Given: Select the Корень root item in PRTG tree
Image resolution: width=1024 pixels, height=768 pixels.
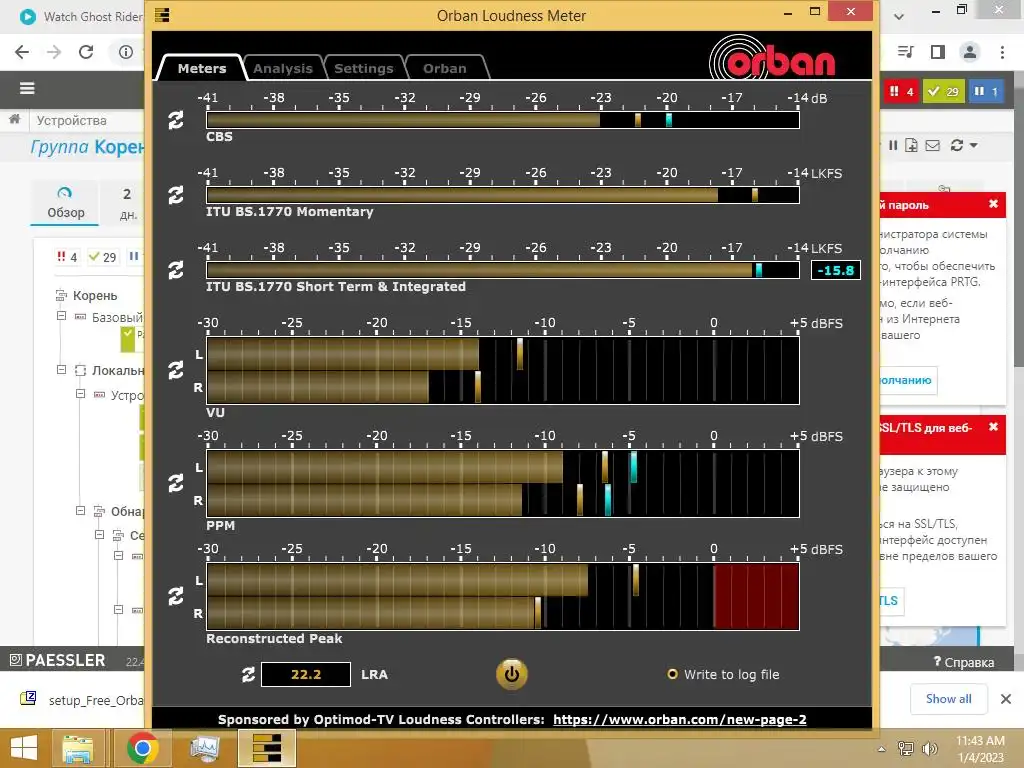Looking at the screenshot, I should click(95, 296).
